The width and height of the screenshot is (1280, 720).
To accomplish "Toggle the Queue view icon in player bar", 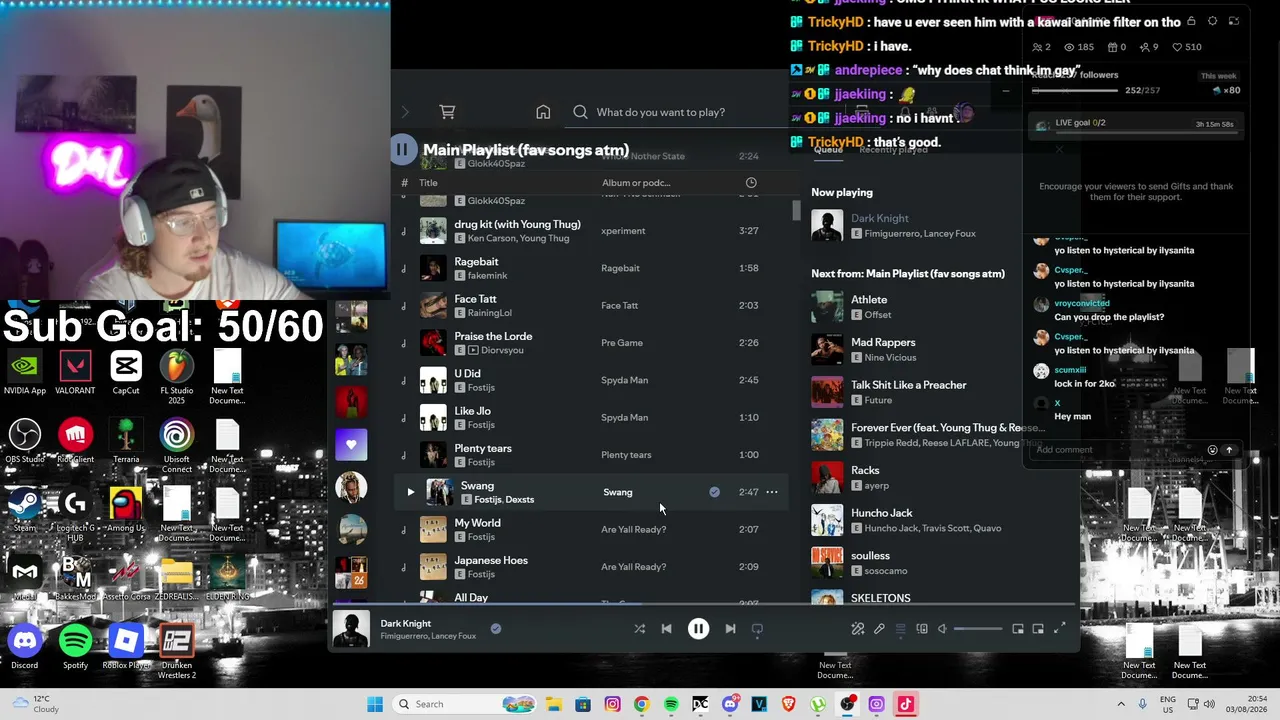I will 900,629.
